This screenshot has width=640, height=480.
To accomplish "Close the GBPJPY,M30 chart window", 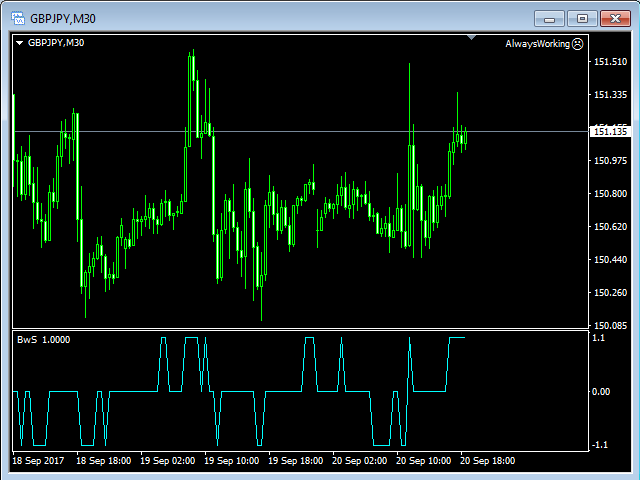I will click(x=614, y=18).
